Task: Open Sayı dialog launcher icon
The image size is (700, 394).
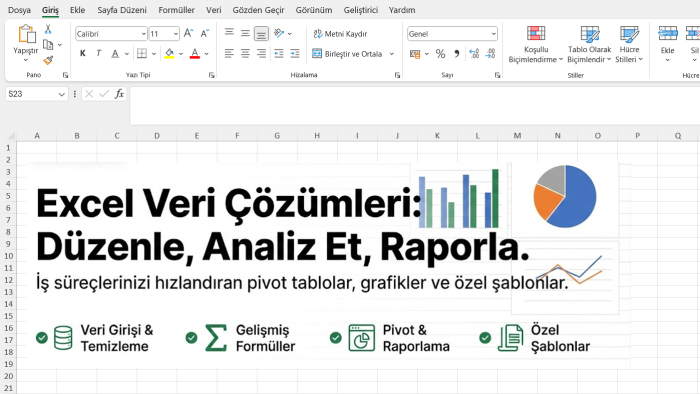Action: pos(497,75)
